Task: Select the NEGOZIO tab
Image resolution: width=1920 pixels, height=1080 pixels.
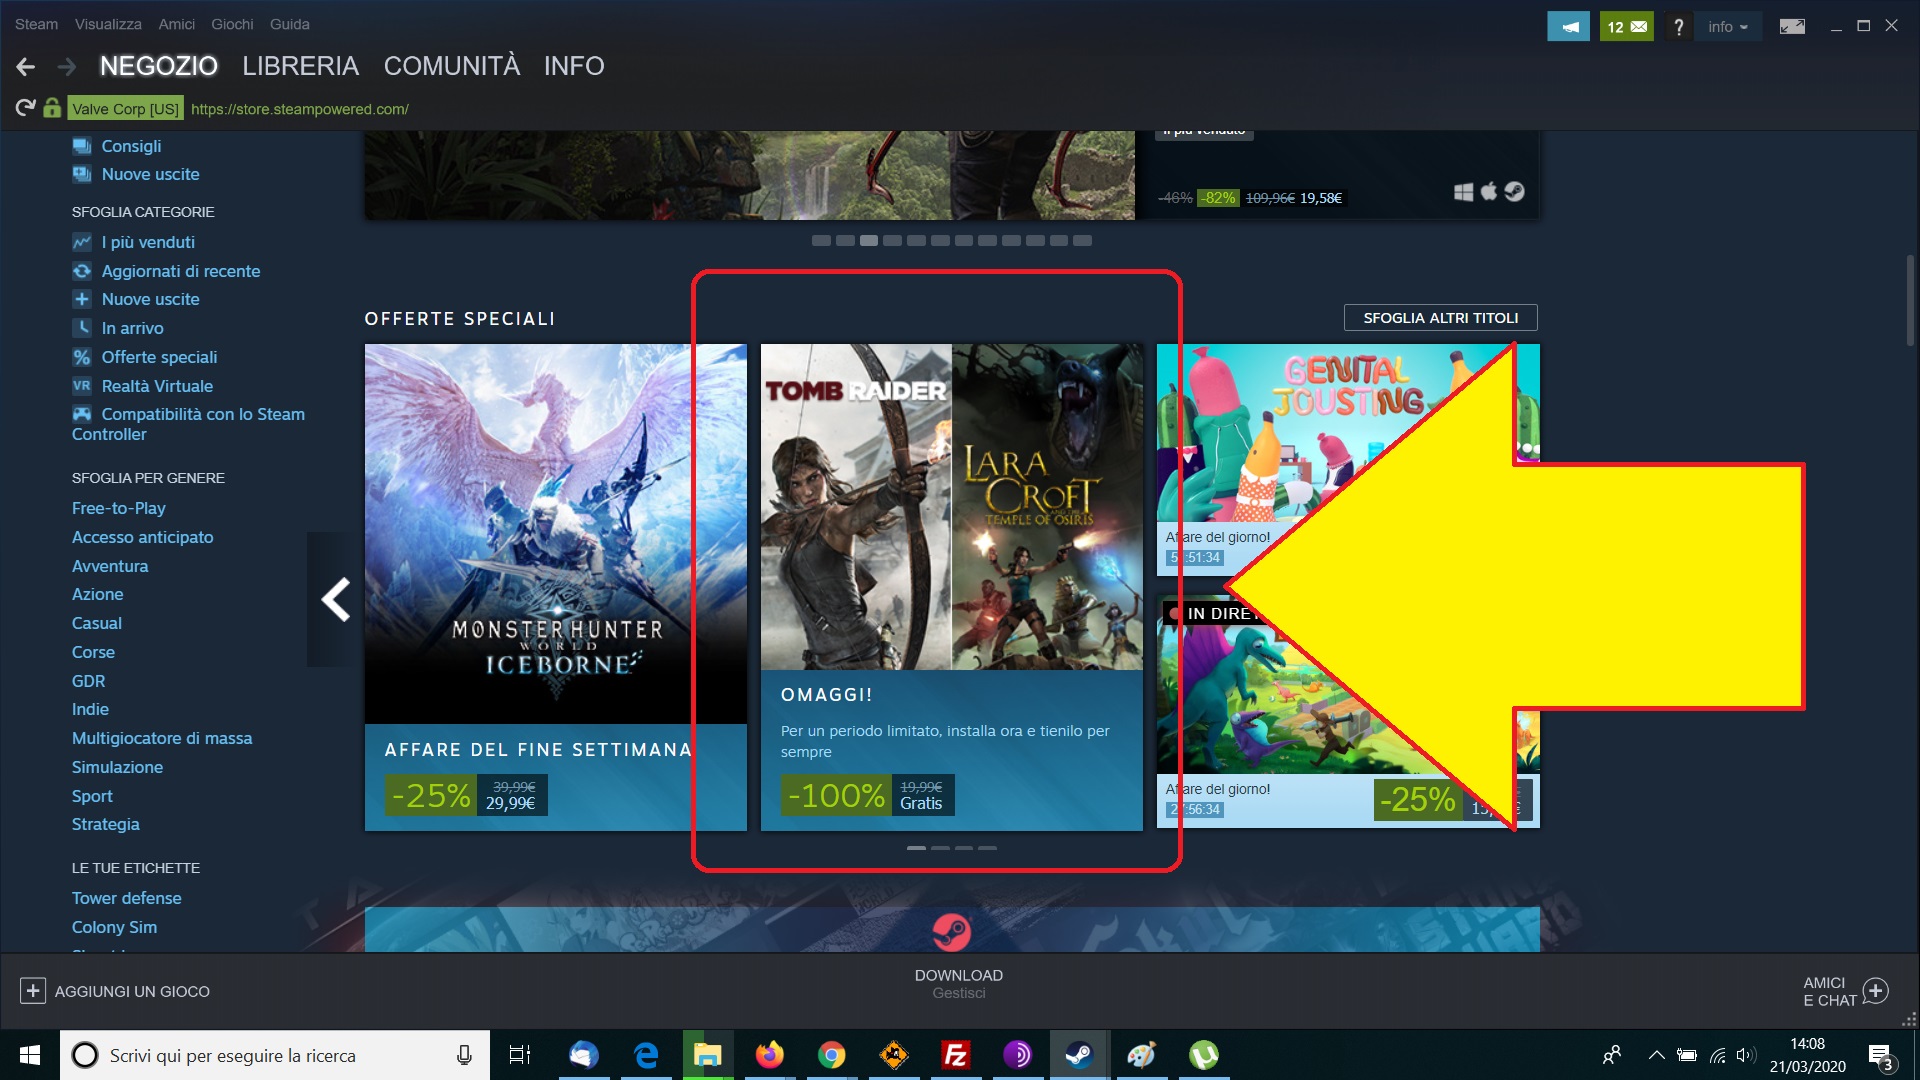Action: coord(159,66)
